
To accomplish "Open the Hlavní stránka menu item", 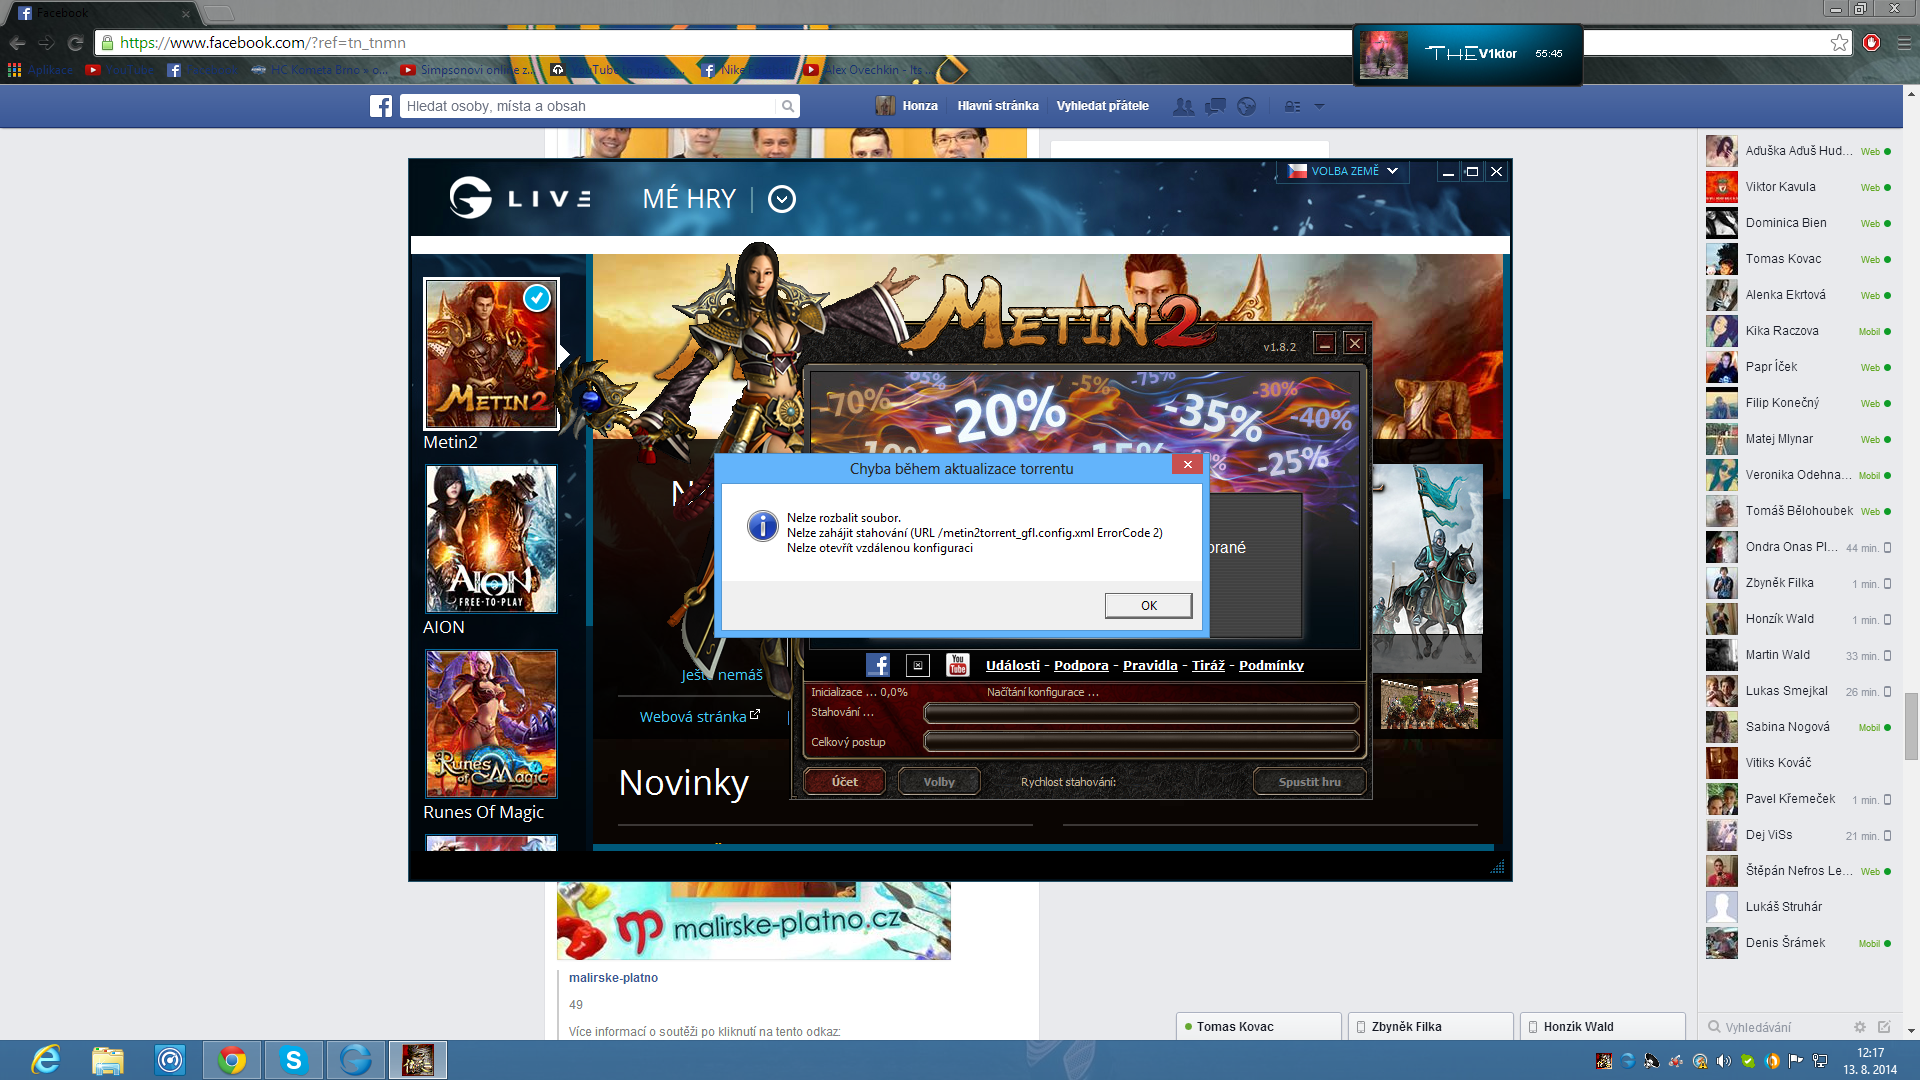I will [997, 106].
